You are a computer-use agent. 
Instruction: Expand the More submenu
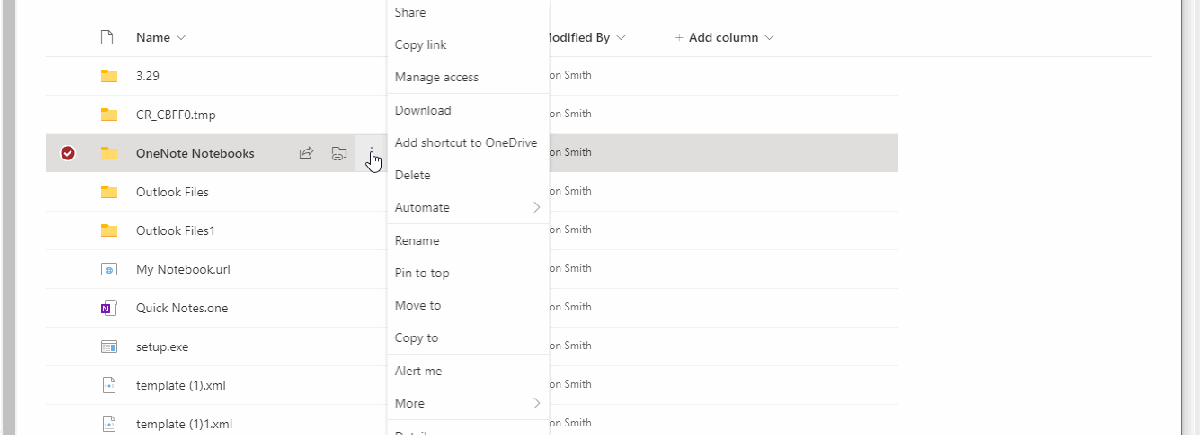click(x=467, y=404)
